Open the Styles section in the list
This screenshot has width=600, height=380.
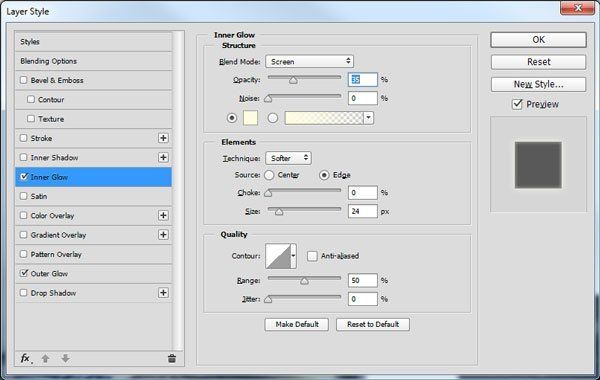pos(93,42)
